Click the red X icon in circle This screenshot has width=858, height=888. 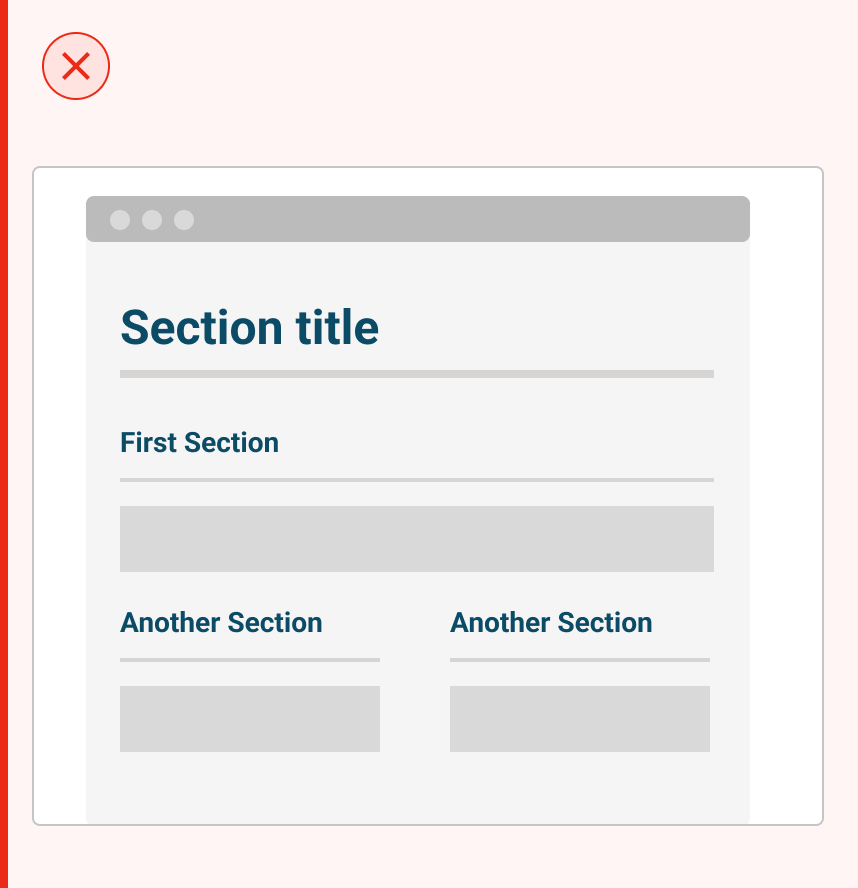[76, 67]
